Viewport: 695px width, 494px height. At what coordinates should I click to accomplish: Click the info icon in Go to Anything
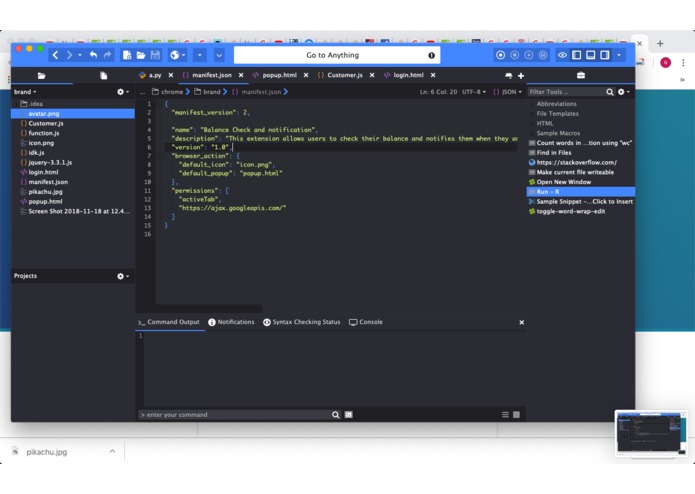click(x=431, y=55)
